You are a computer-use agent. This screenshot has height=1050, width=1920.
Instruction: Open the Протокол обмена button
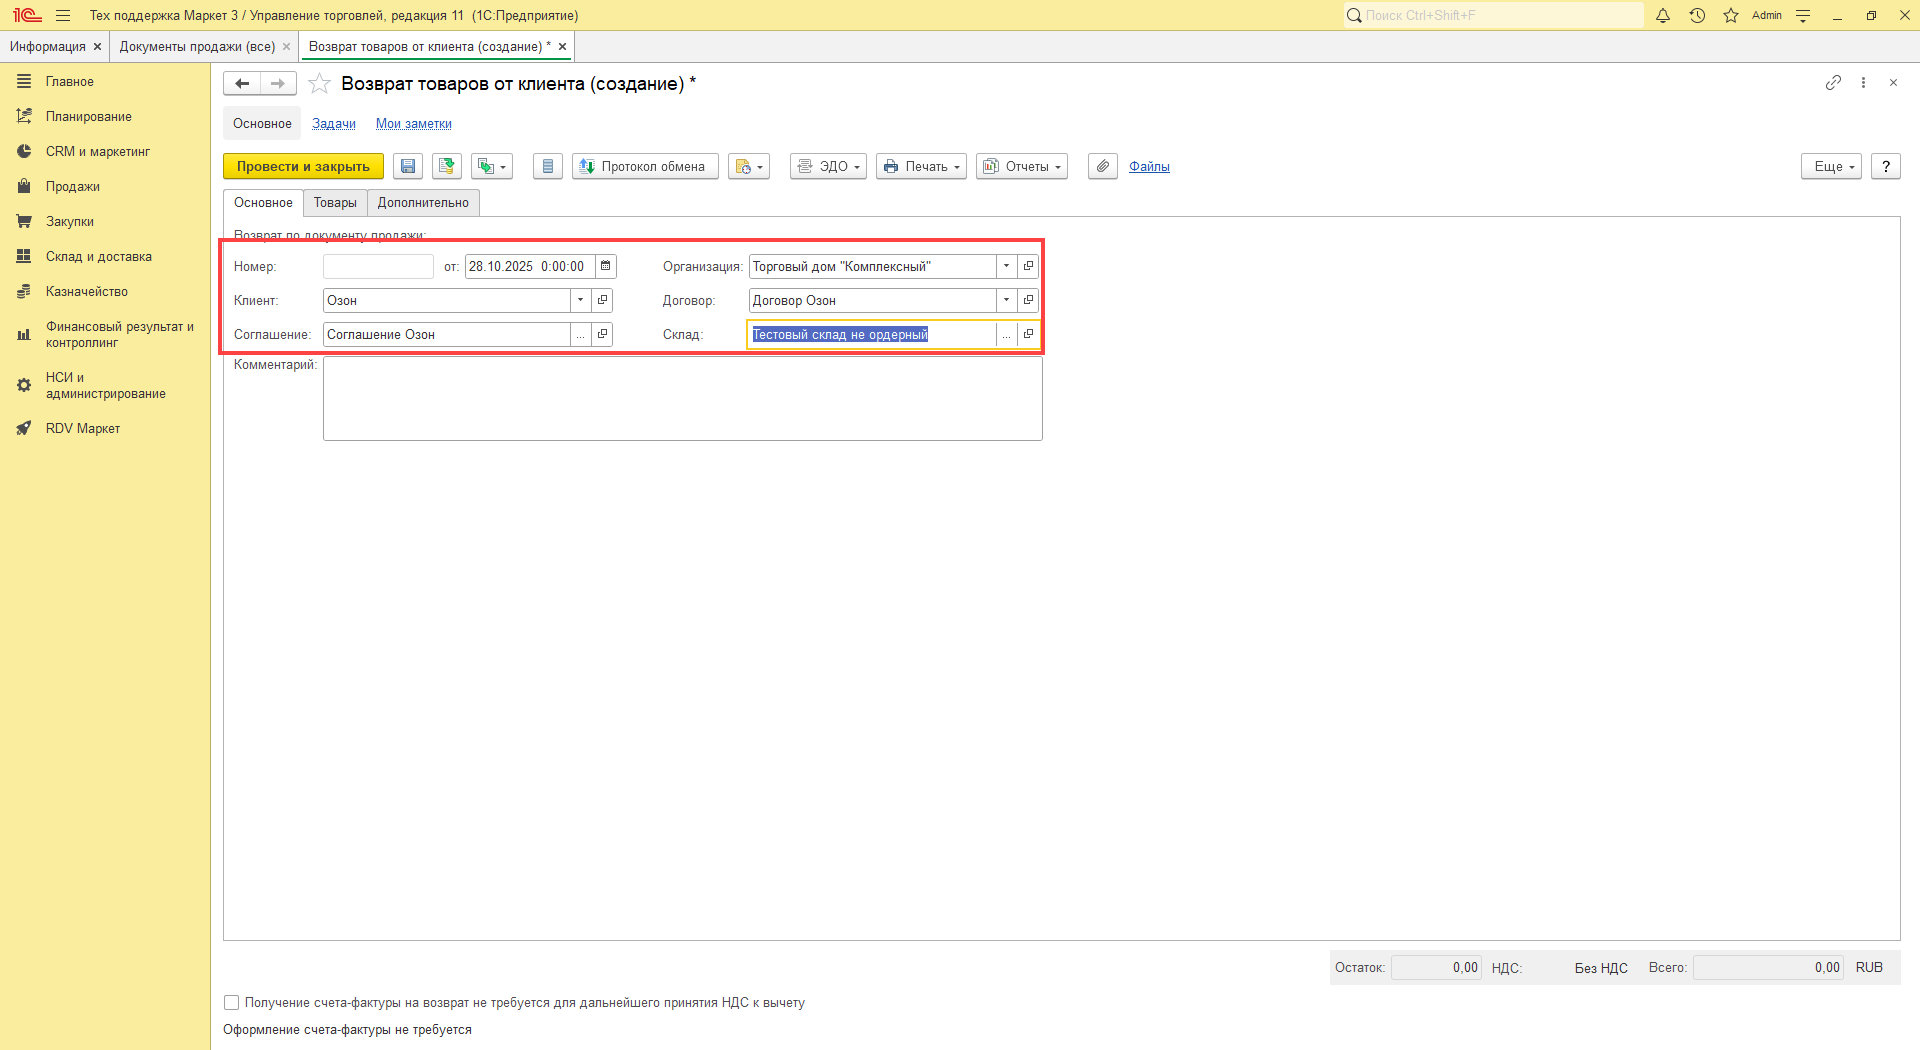[x=645, y=166]
